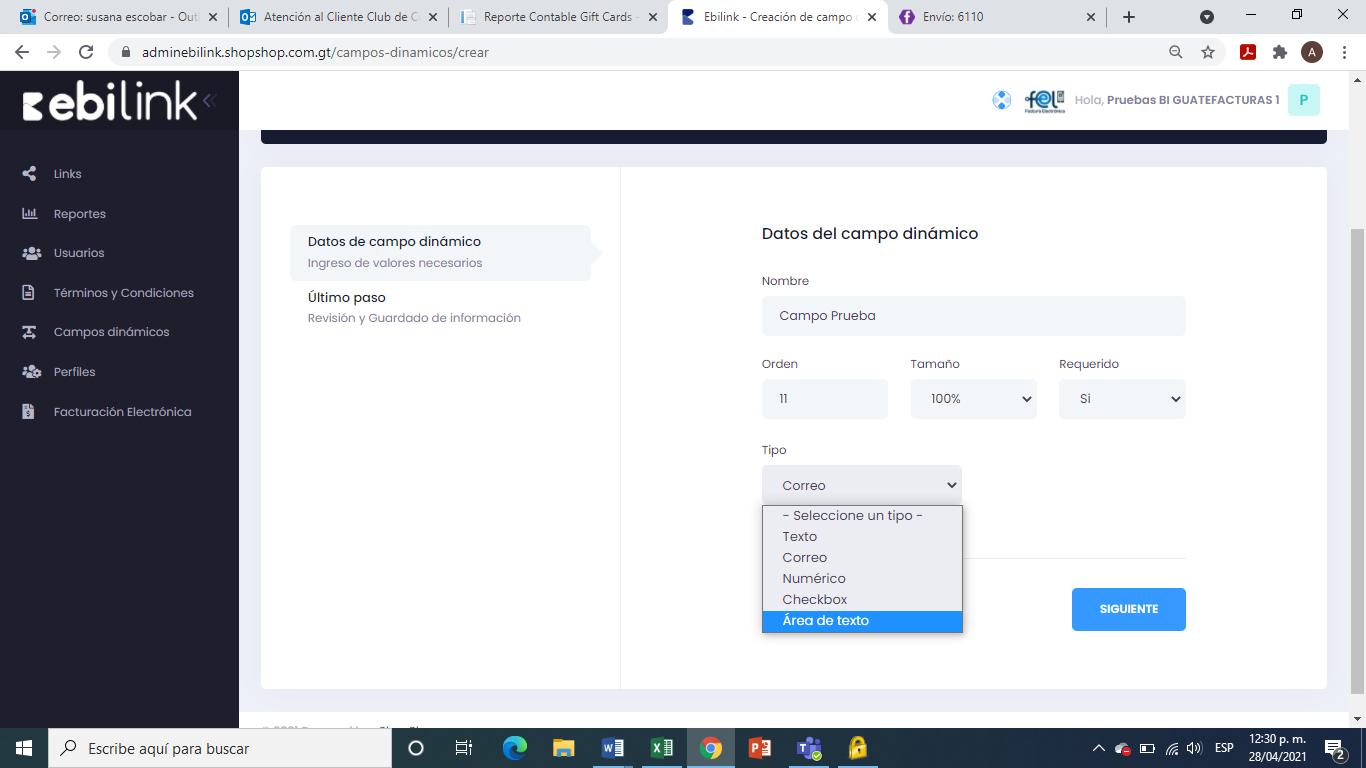Image resolution: width=1366 pixels, height=768 pixels.
Task: Open Chrome profile avatar A
Action: (1312, 52)
